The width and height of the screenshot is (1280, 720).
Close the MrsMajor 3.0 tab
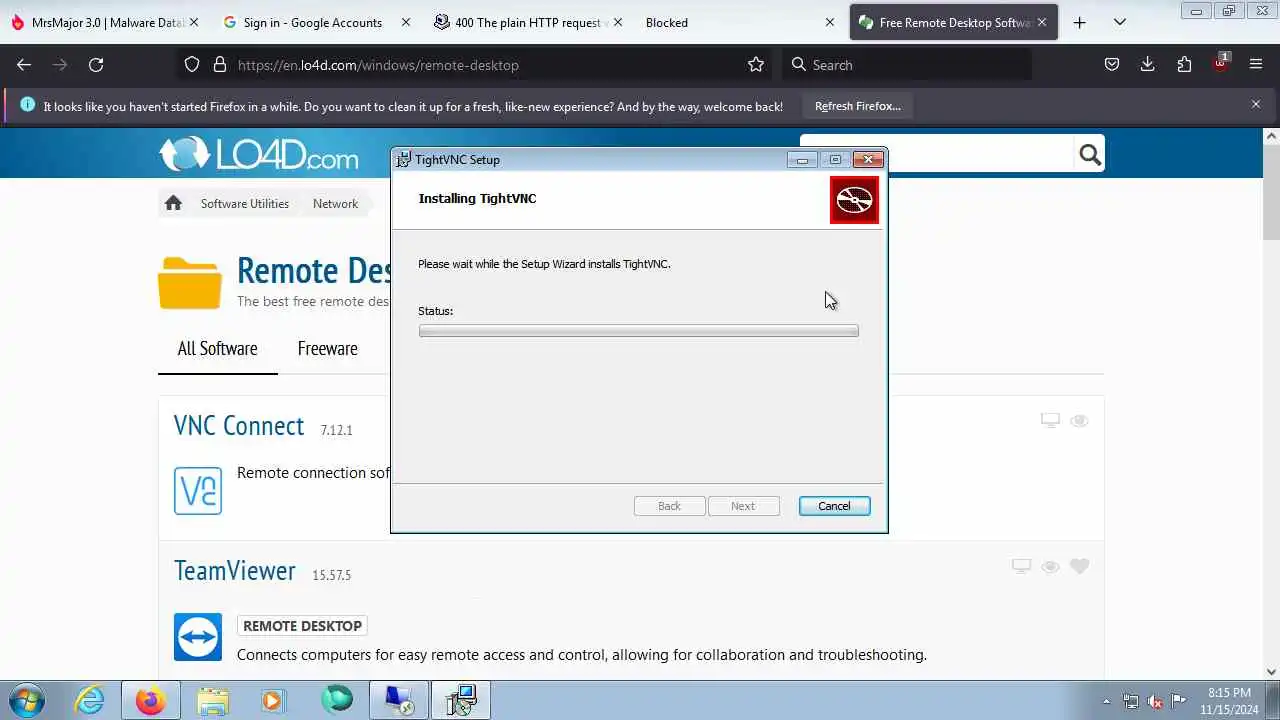click(x=193, y=22)
